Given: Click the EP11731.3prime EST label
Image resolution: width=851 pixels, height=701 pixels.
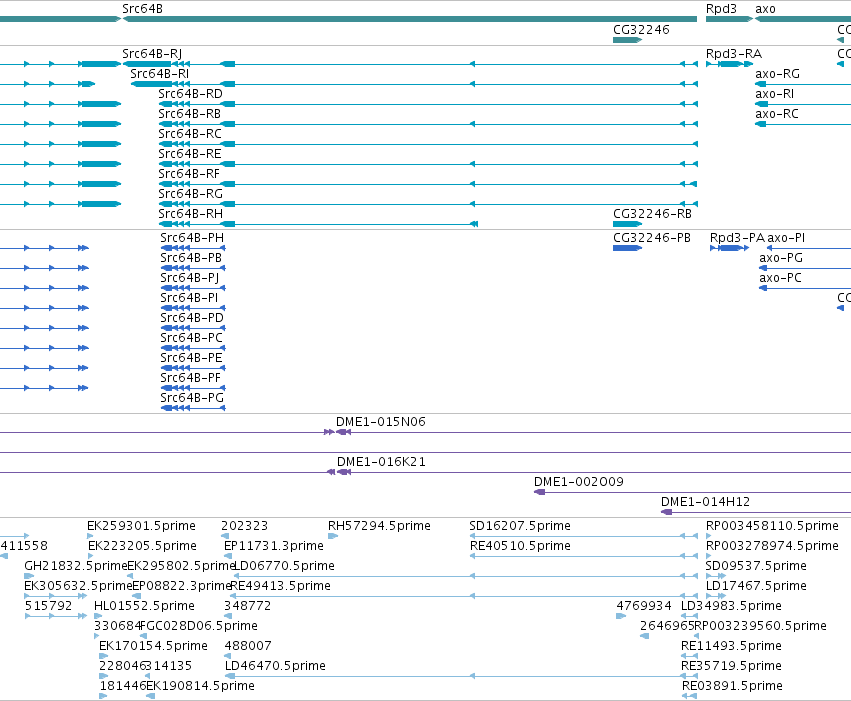Looking at the screenshot, I should coord(274,546).
